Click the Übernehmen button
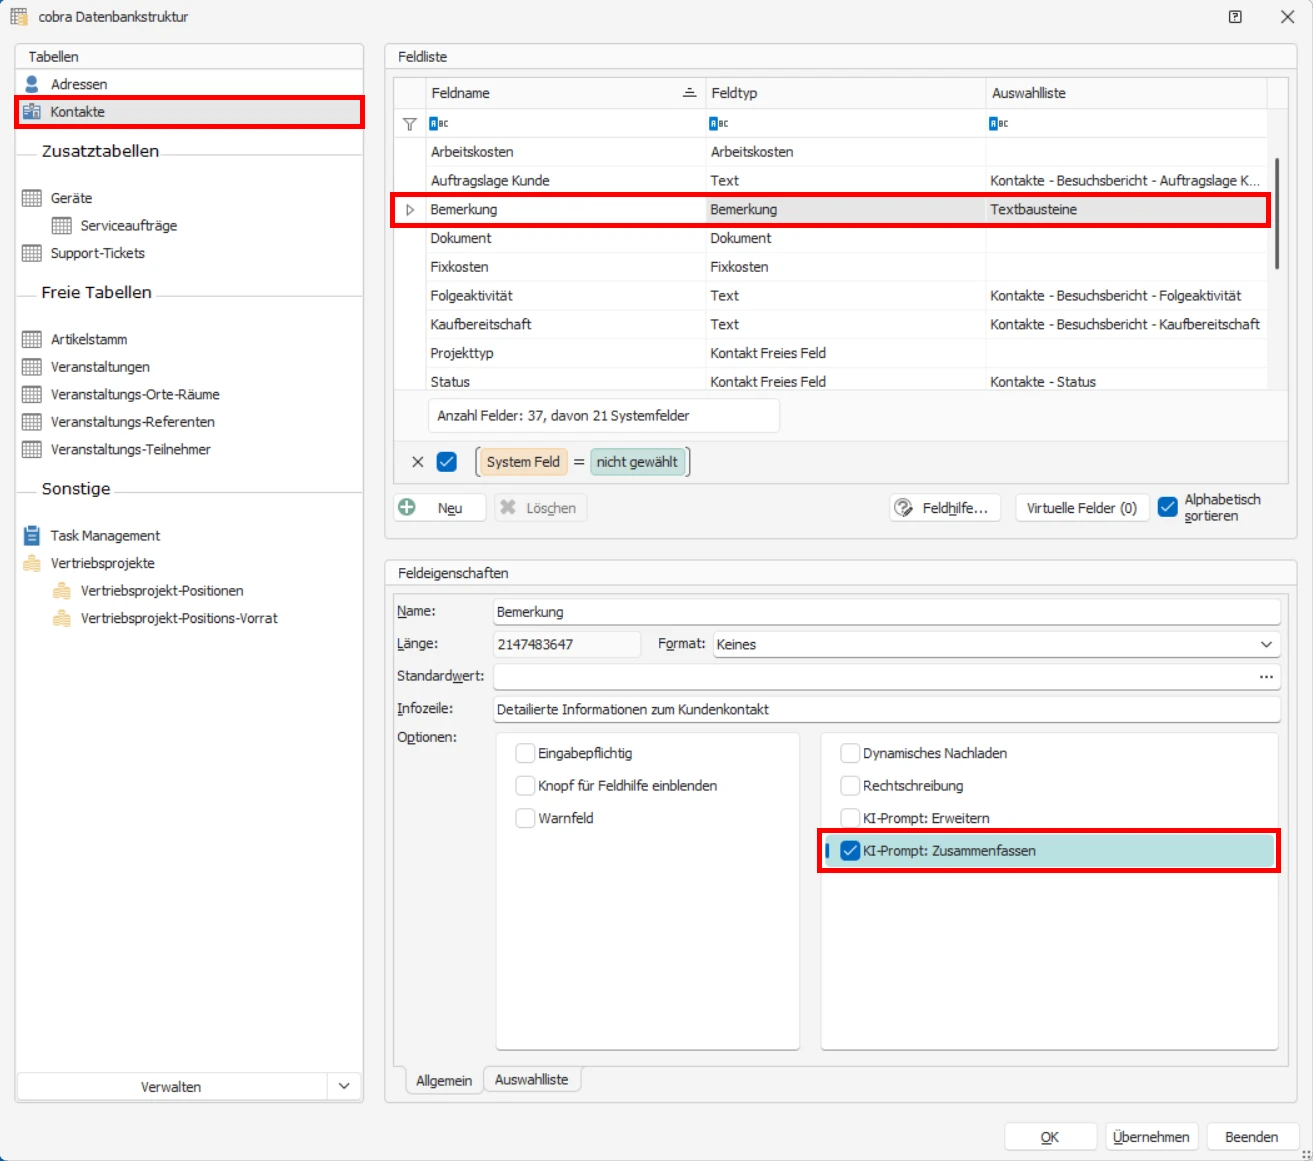 click(1151, 1137)
